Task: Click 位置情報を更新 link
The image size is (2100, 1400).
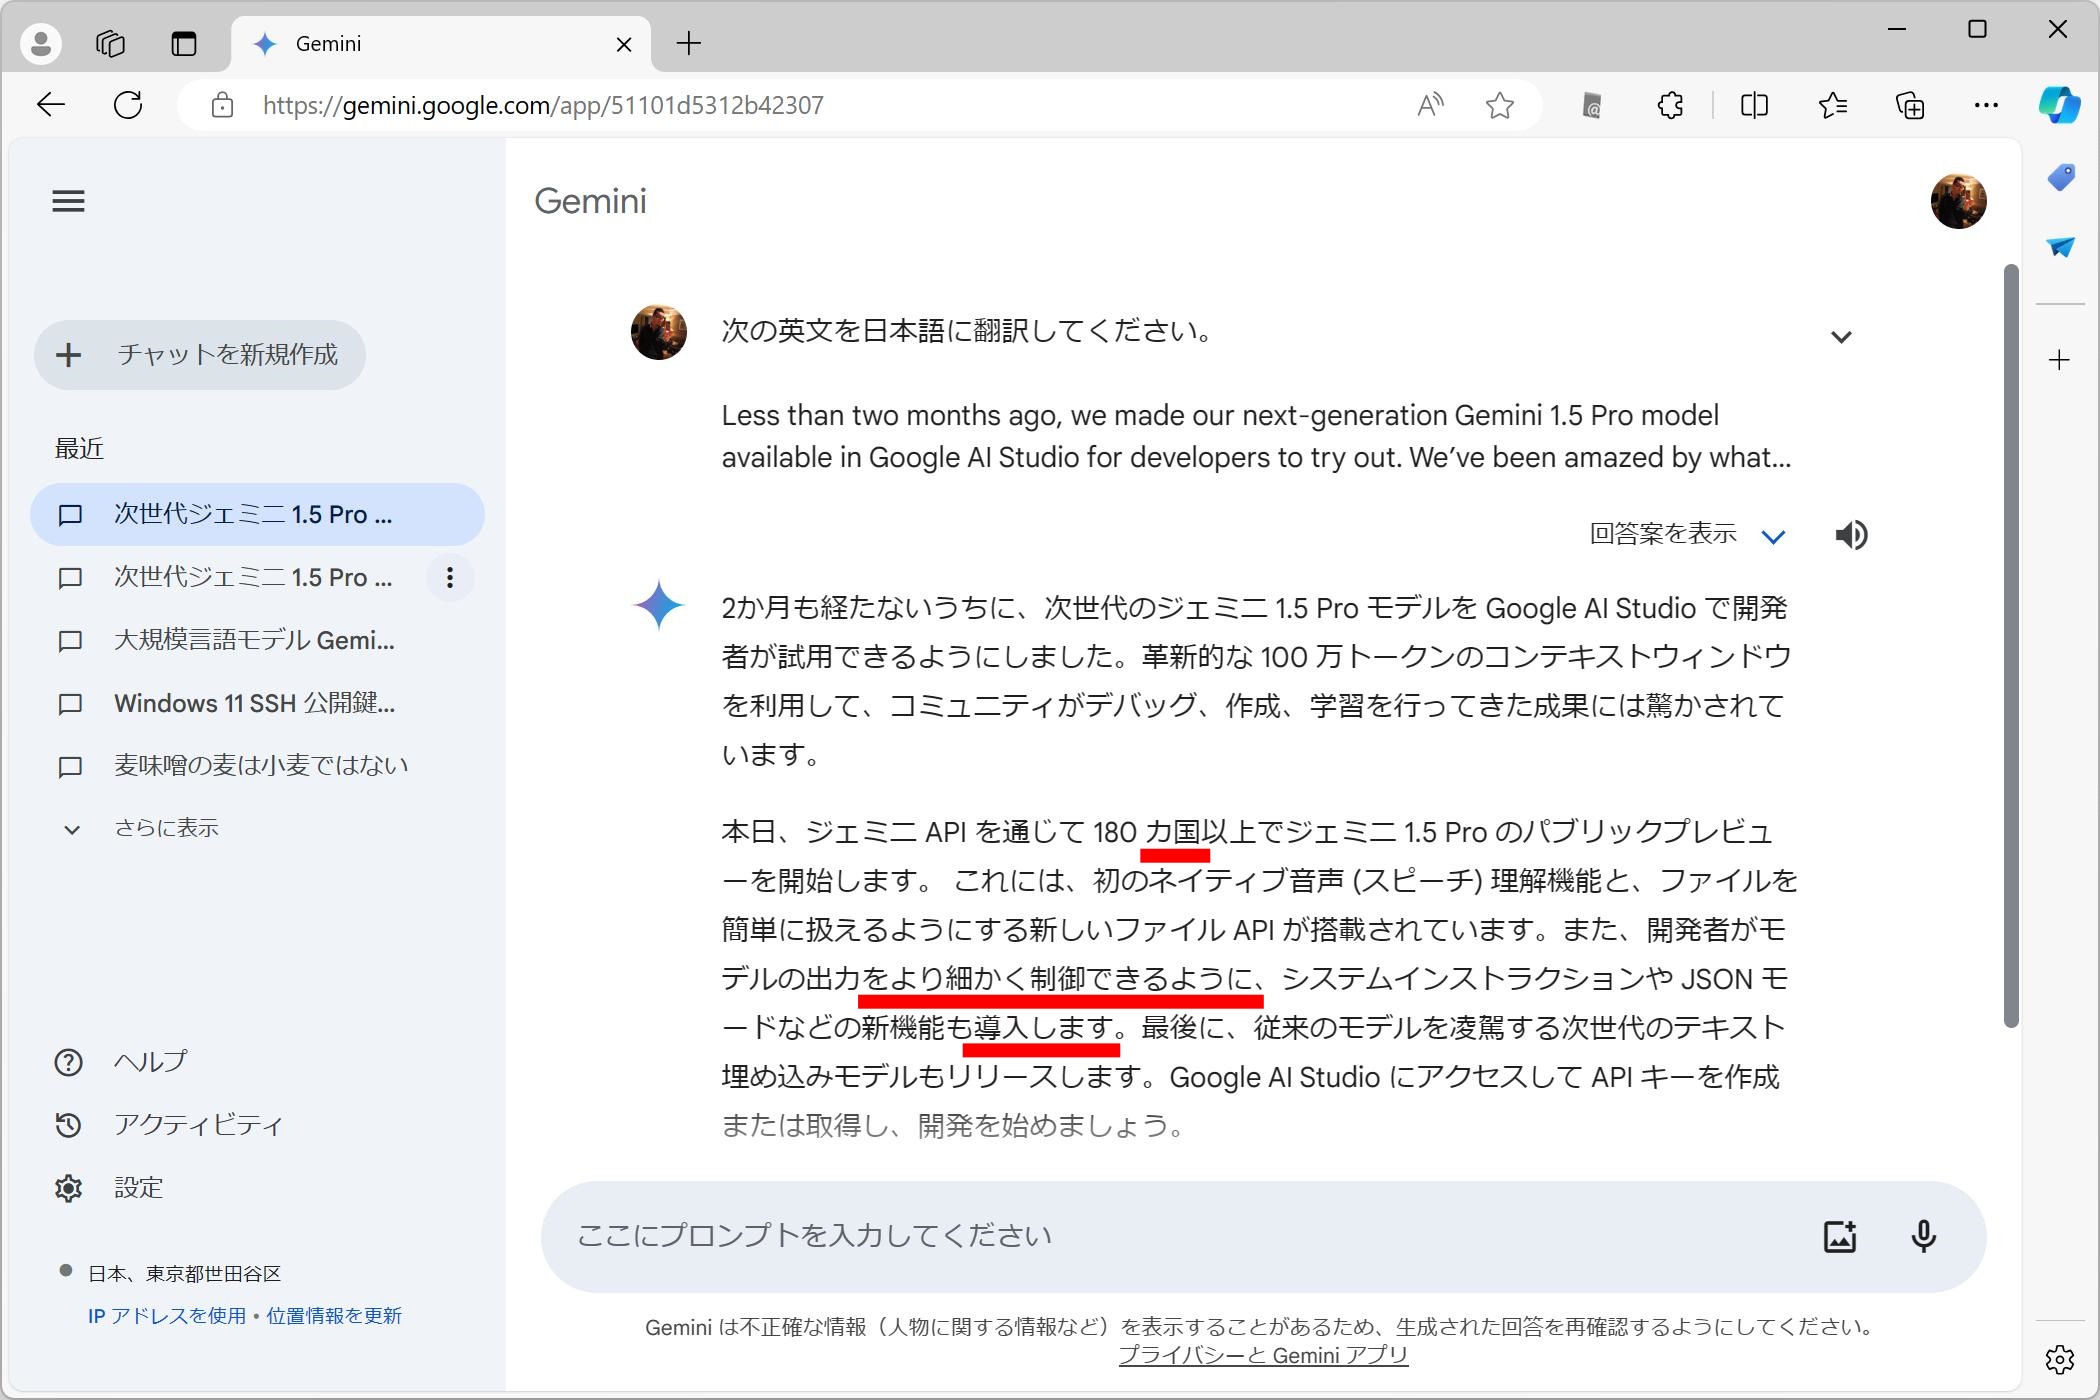Action: (334, 1316)
